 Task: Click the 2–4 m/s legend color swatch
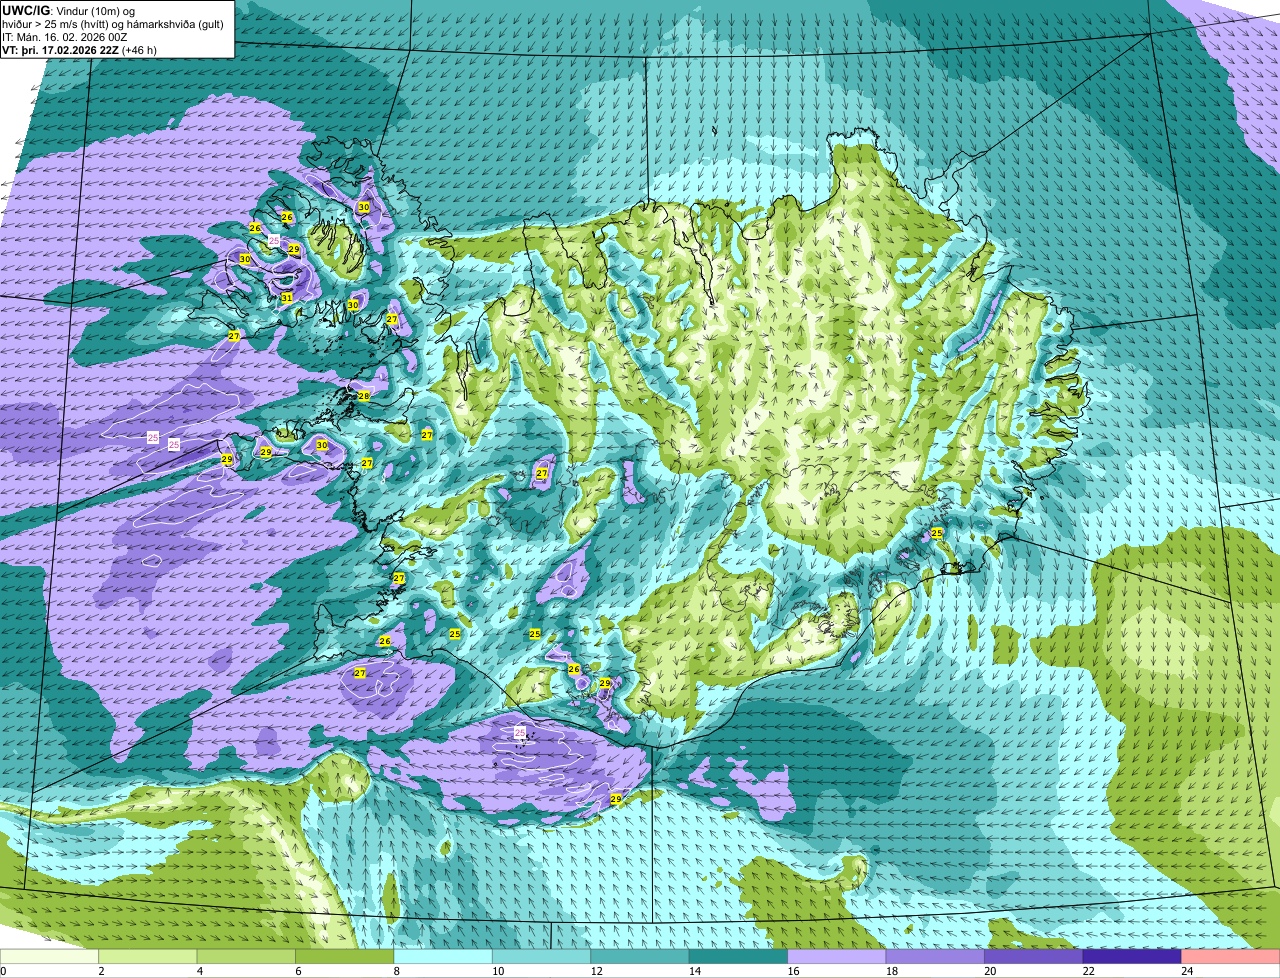148,956
